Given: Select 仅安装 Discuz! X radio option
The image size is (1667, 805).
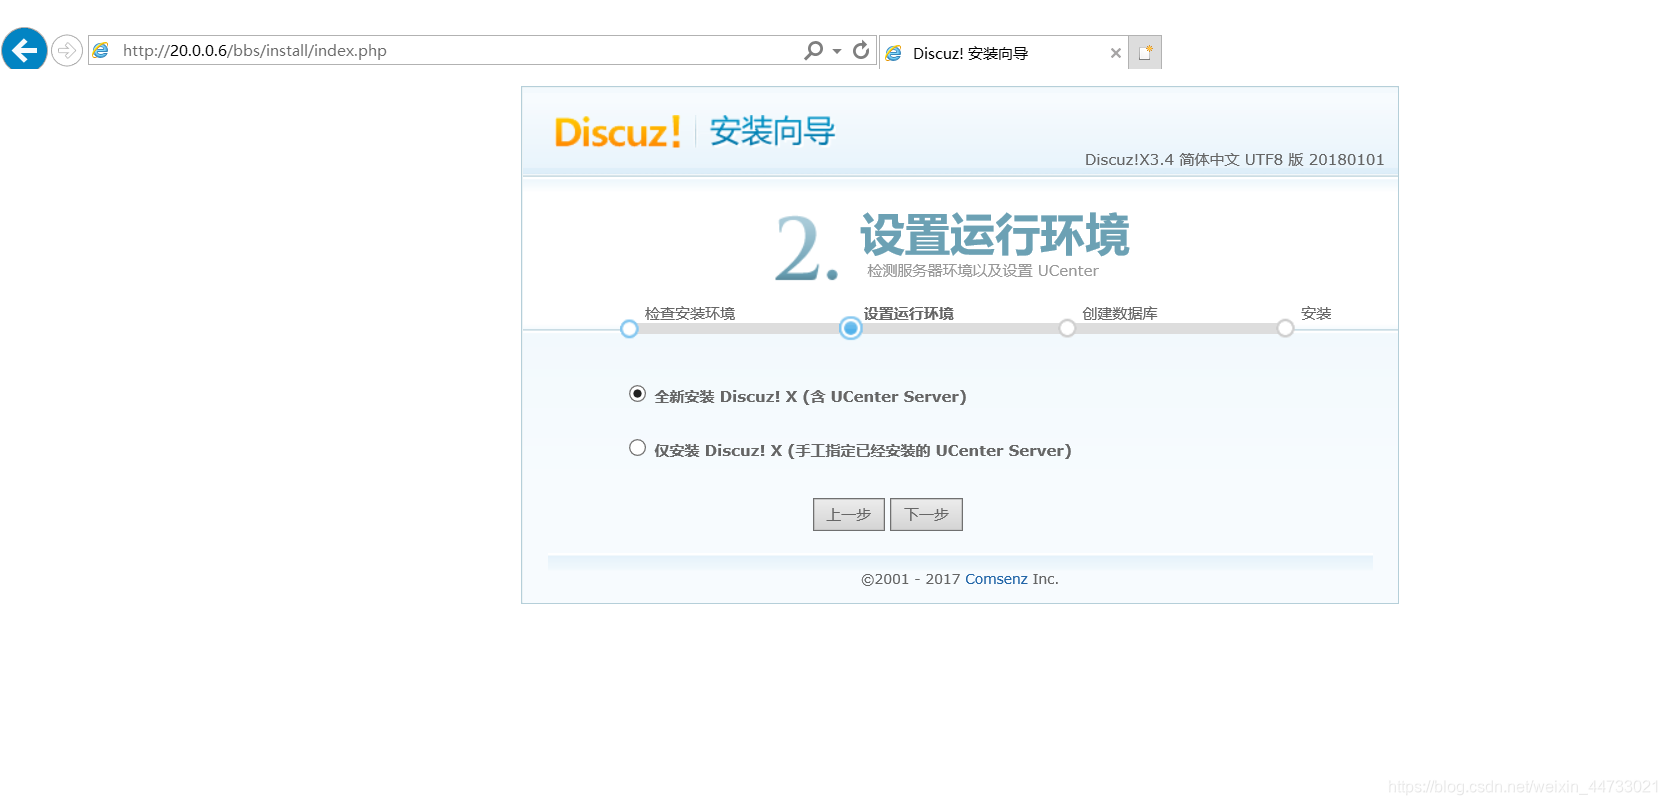Looking at the screenshot, I should pos(637,448).
